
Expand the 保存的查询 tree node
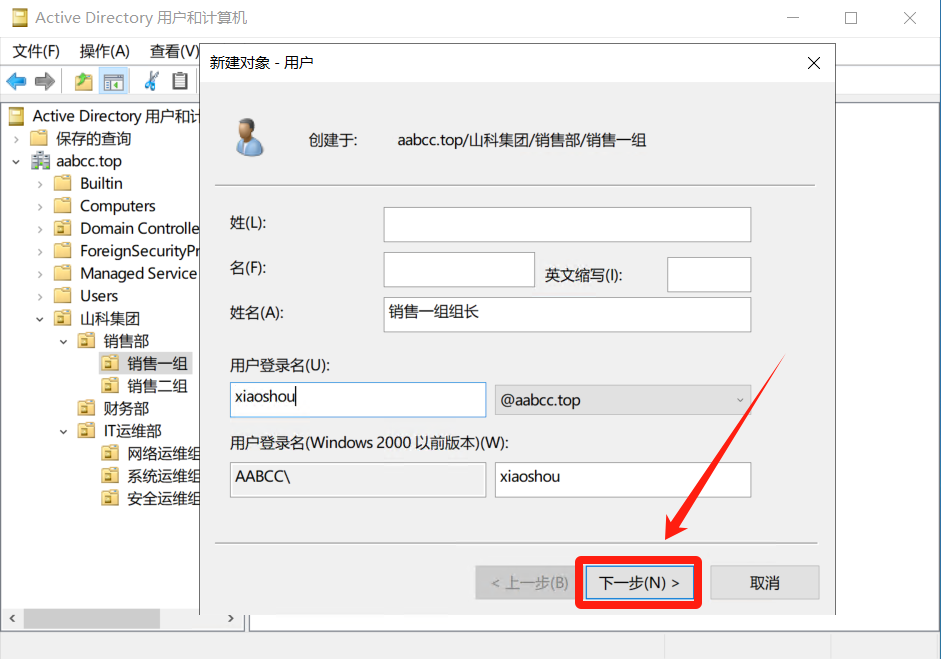(17, 139)
